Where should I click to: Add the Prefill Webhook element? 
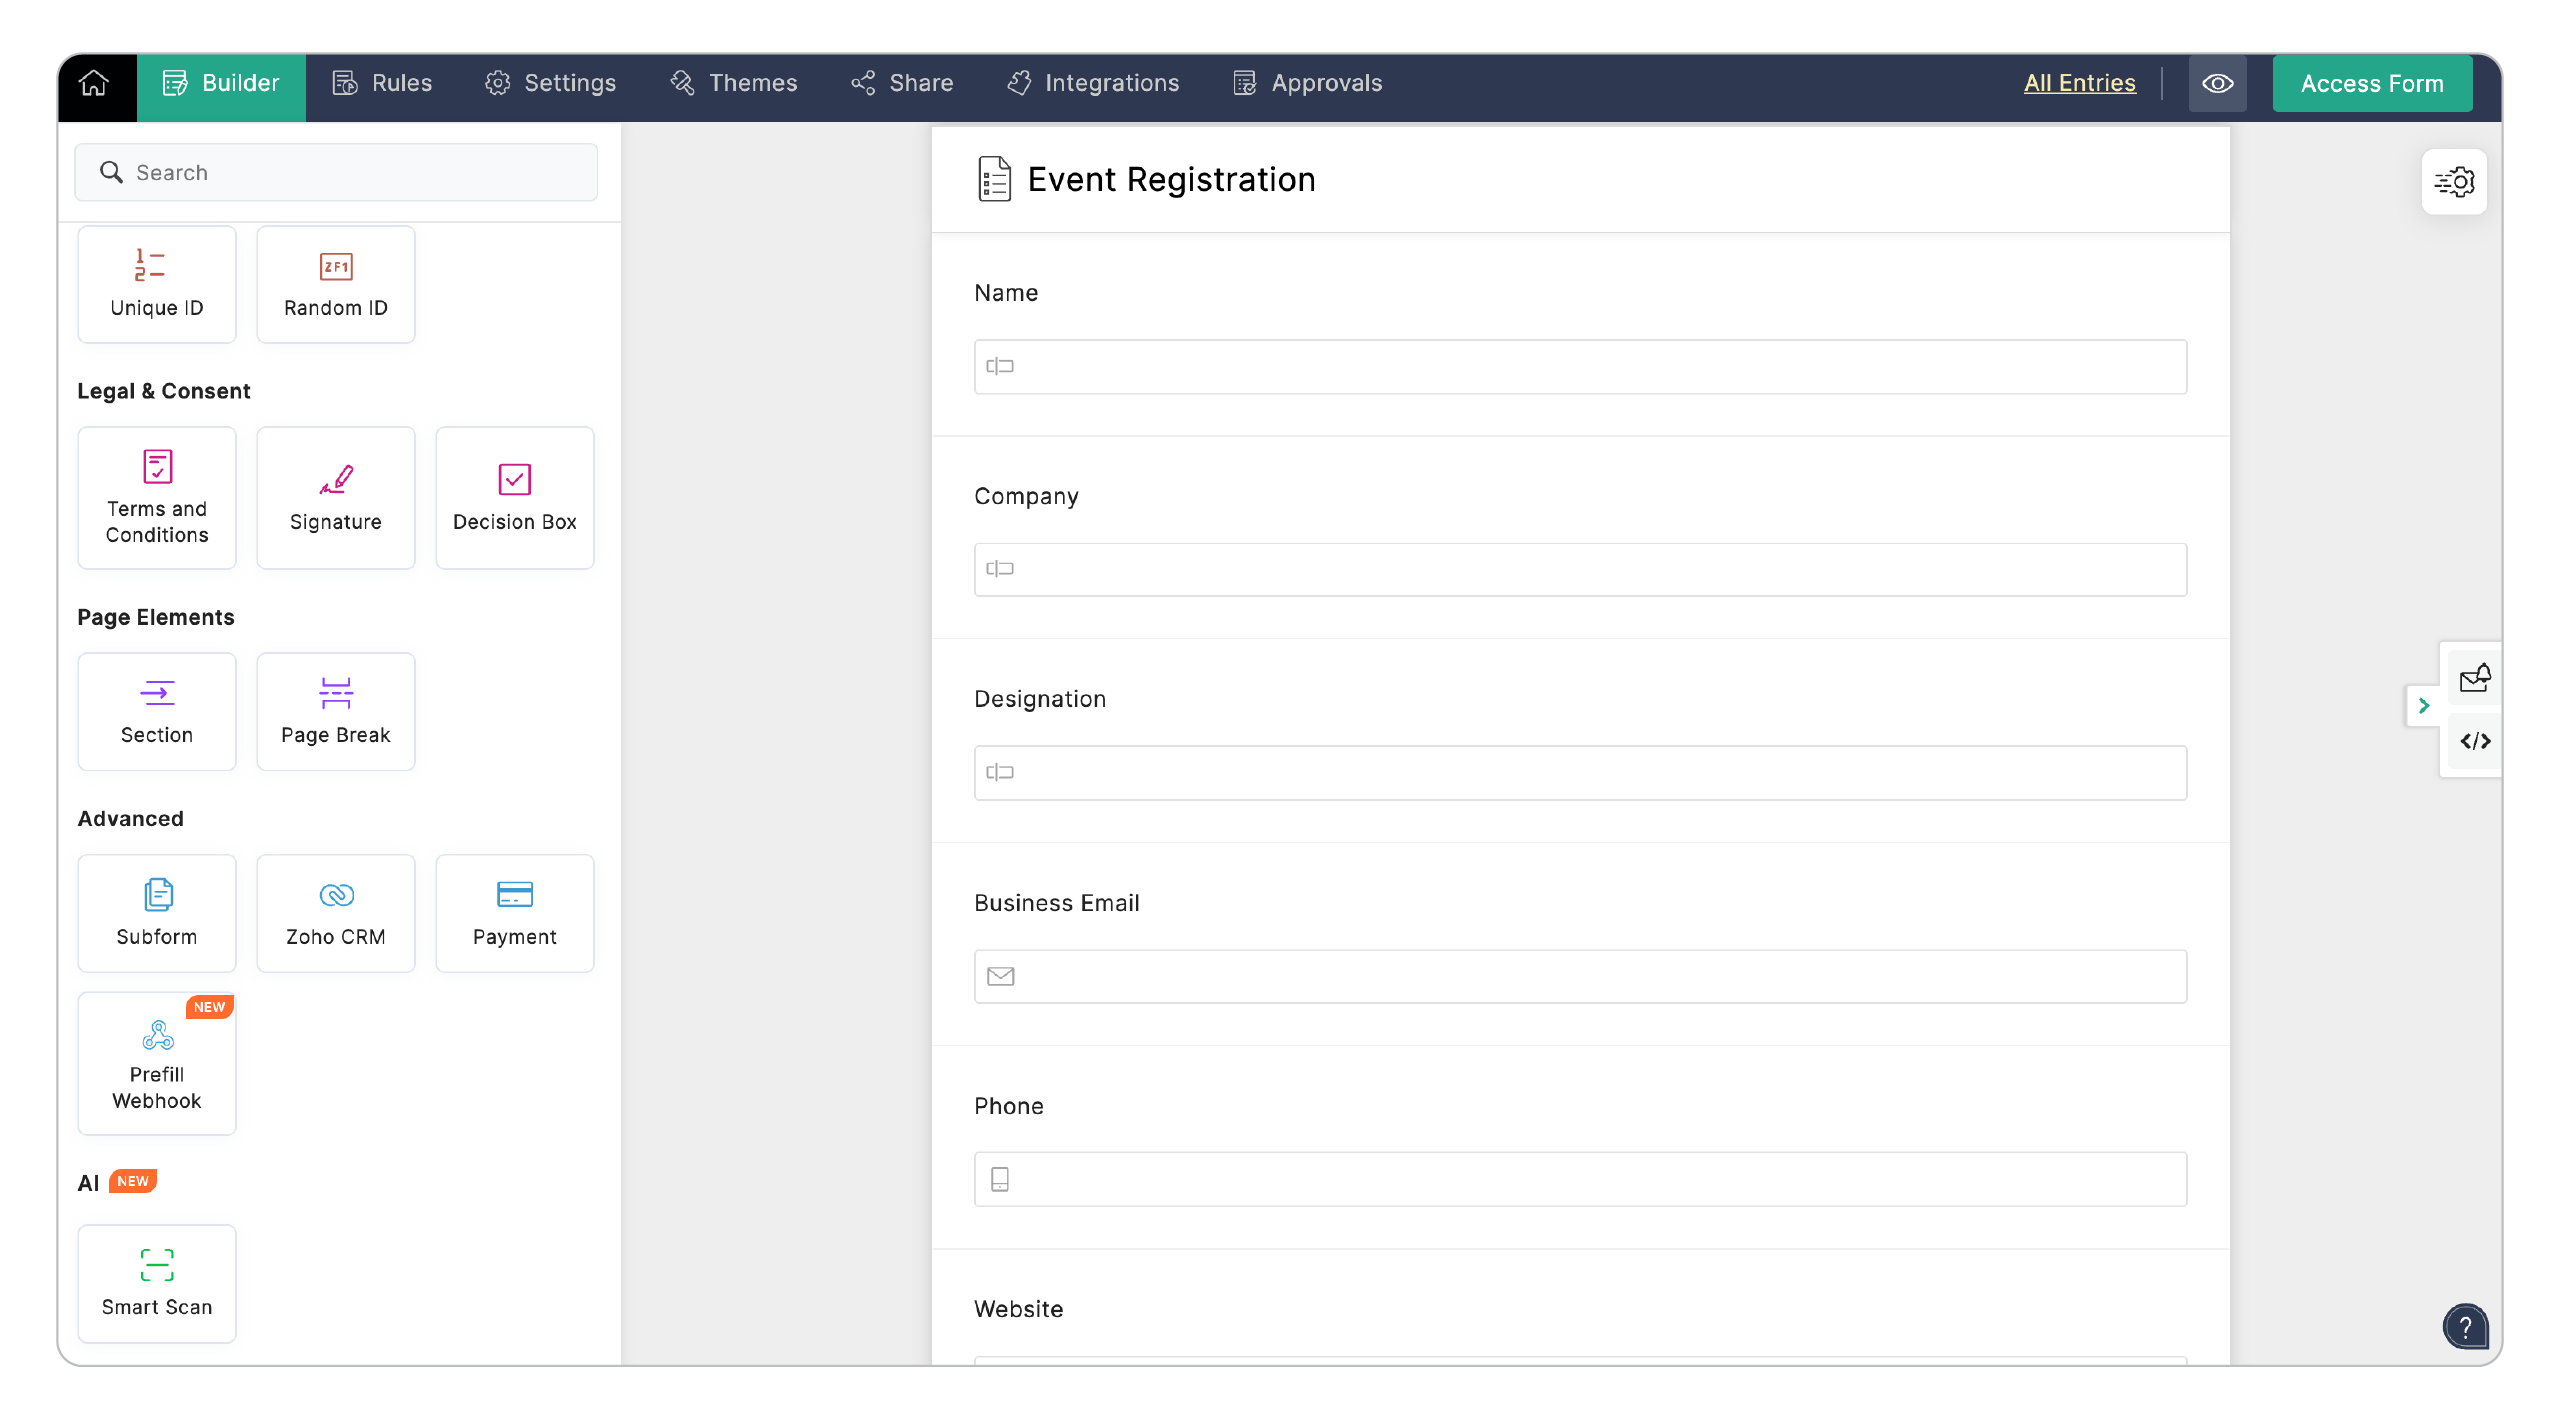pos(156,1063)
